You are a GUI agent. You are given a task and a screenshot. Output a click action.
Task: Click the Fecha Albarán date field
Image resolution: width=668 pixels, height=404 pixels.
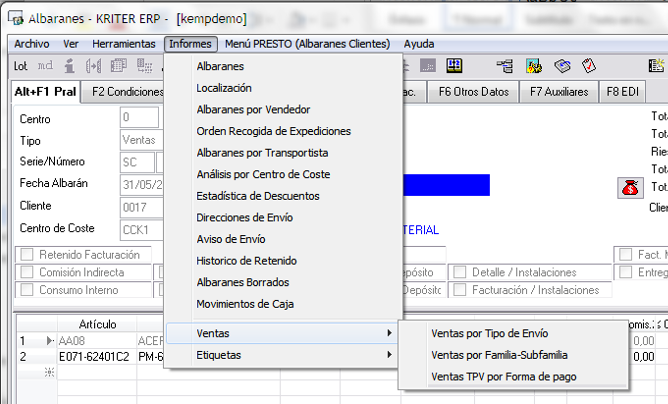point(142,185)
